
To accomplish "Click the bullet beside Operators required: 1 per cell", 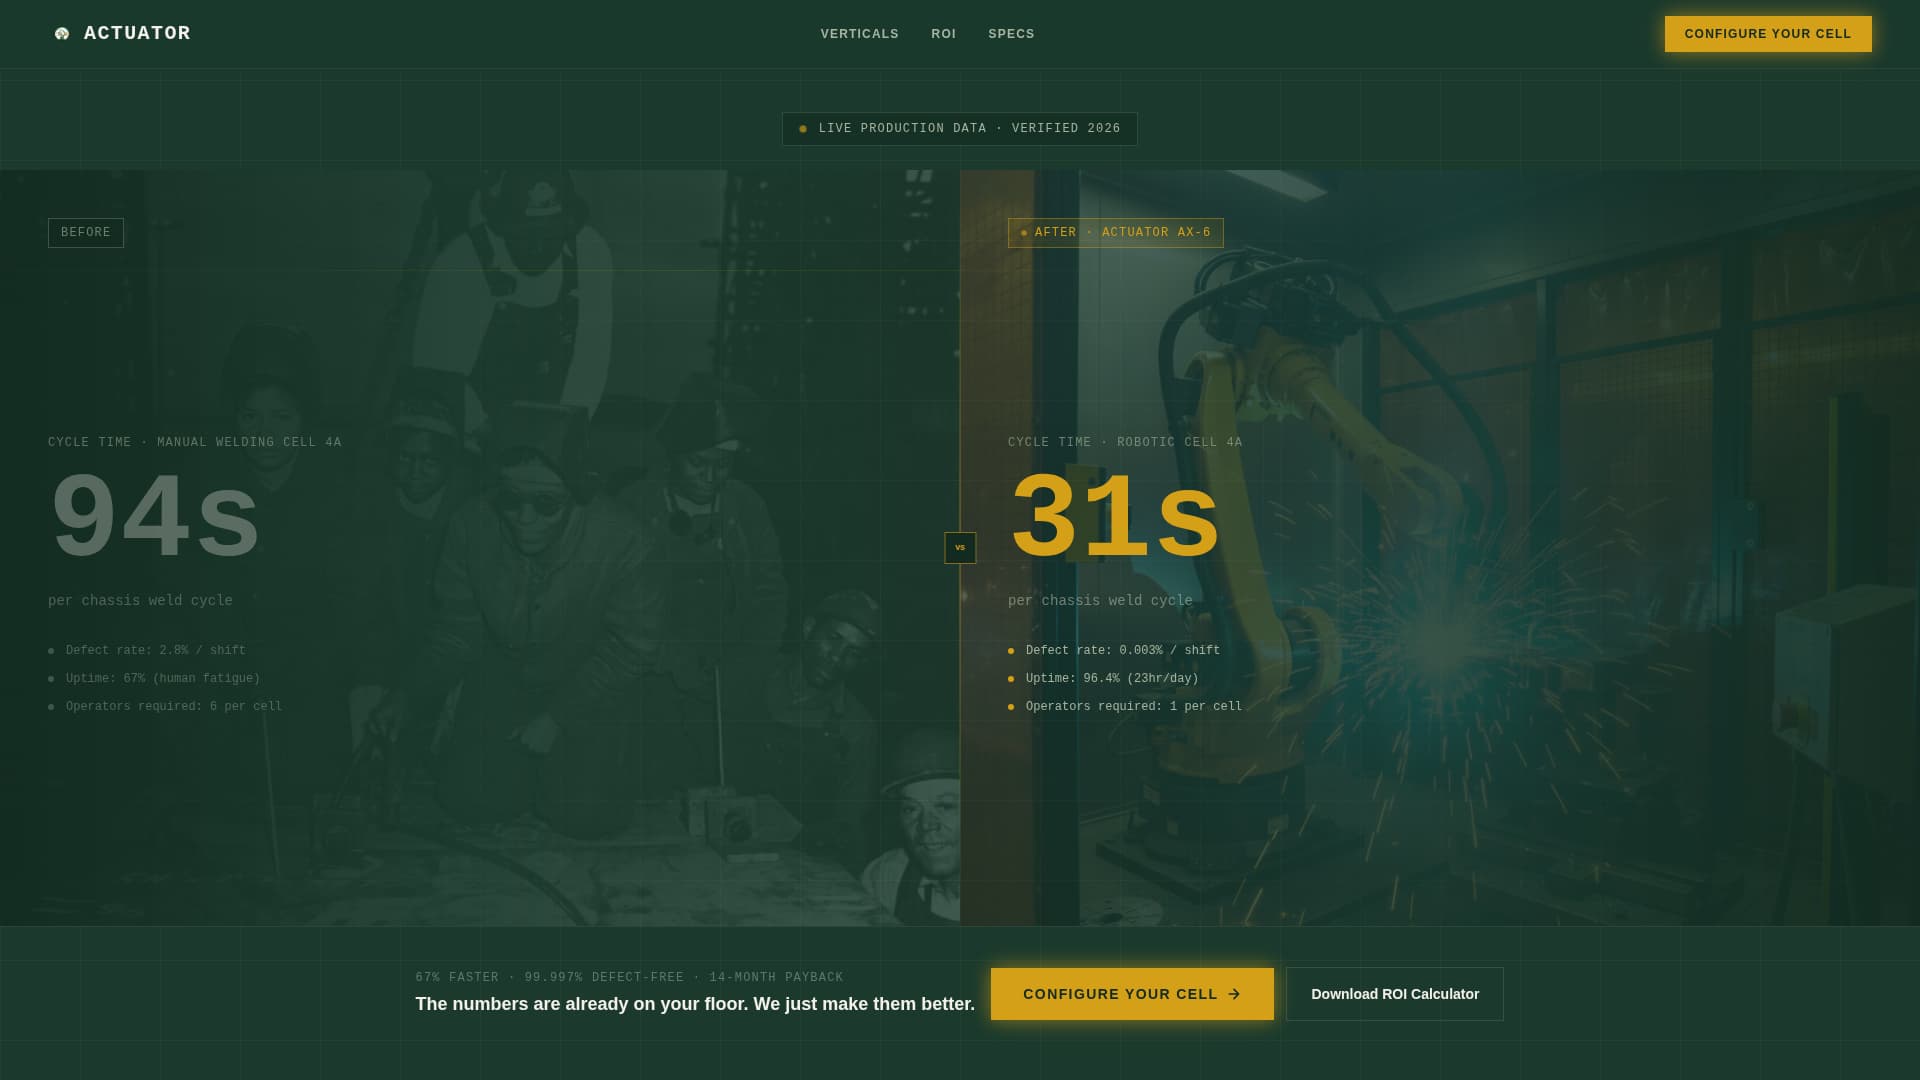I will [1010, 706].
